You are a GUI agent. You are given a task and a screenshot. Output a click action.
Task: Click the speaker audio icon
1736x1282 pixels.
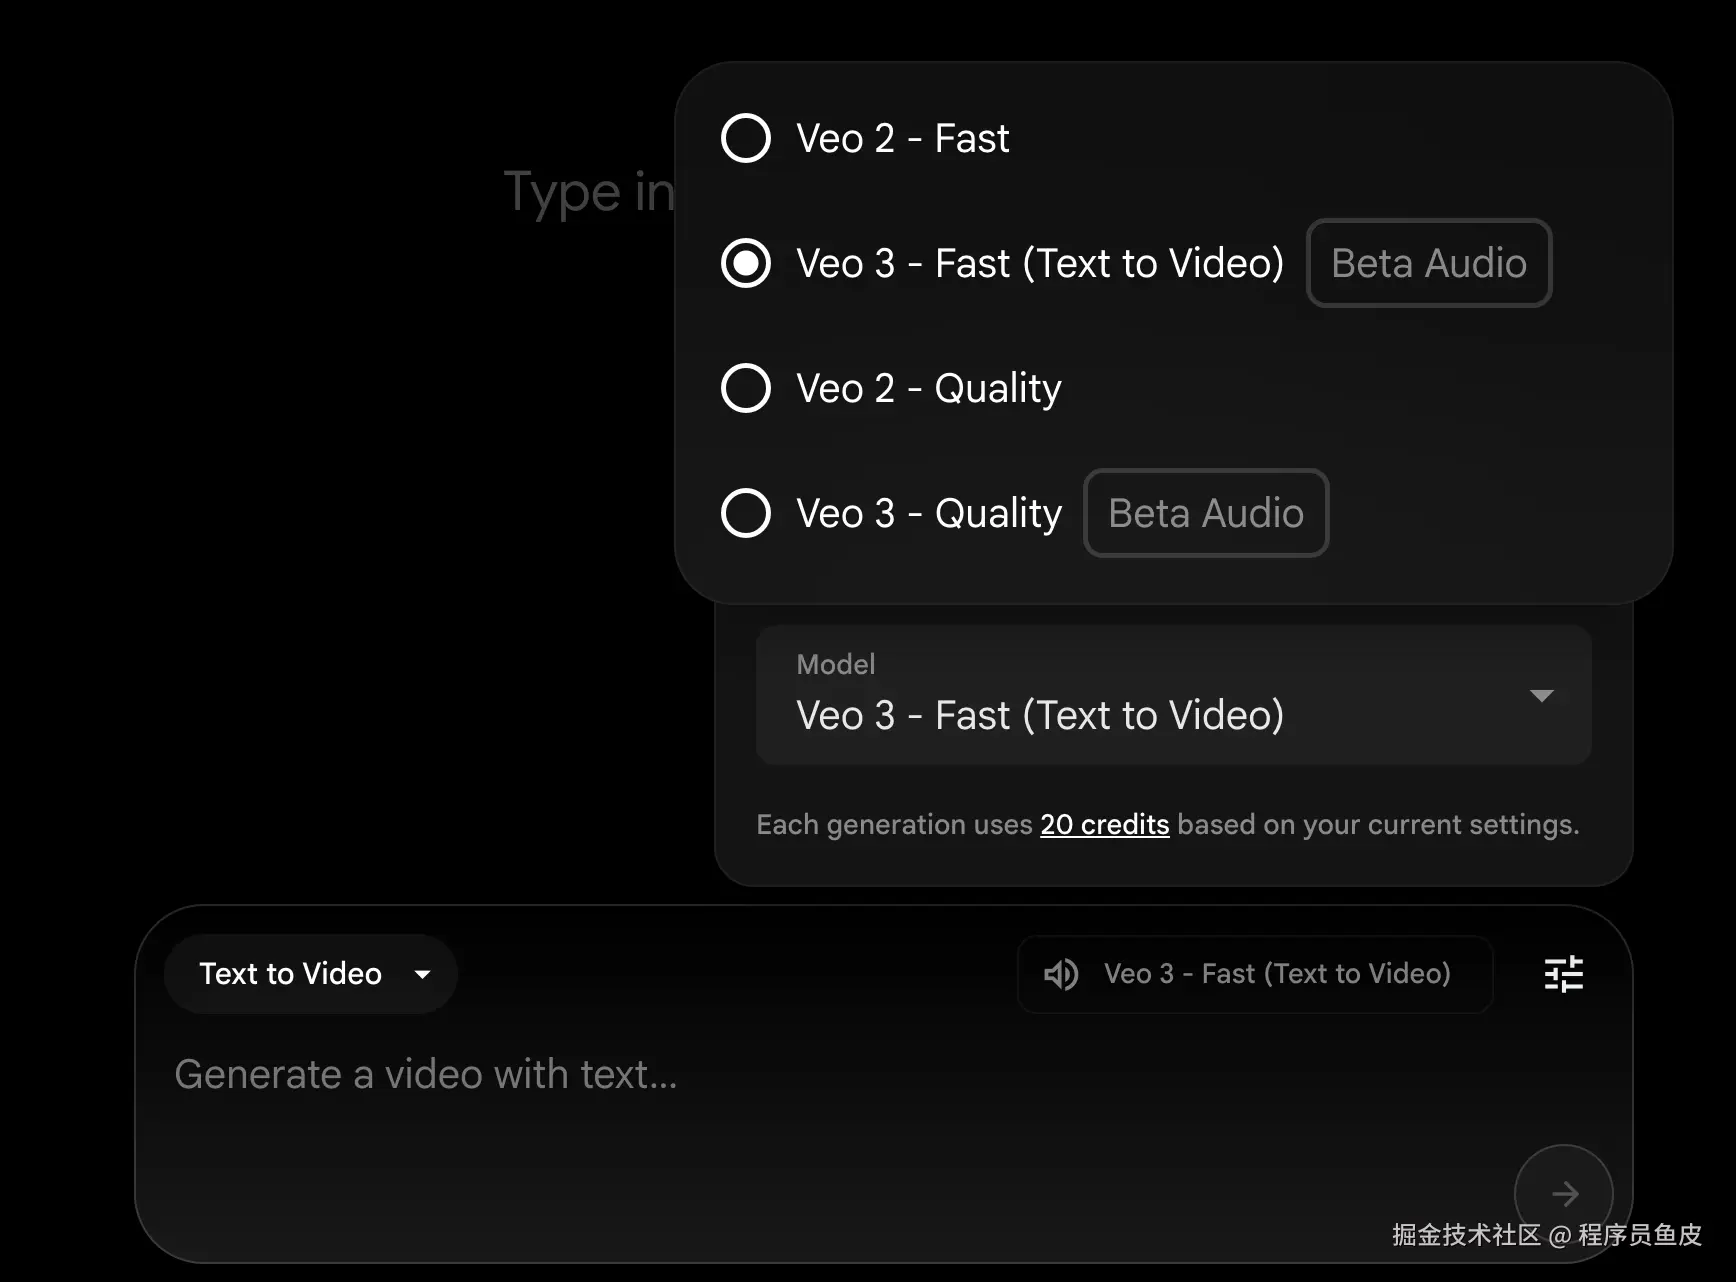(x=1061, y=974)
